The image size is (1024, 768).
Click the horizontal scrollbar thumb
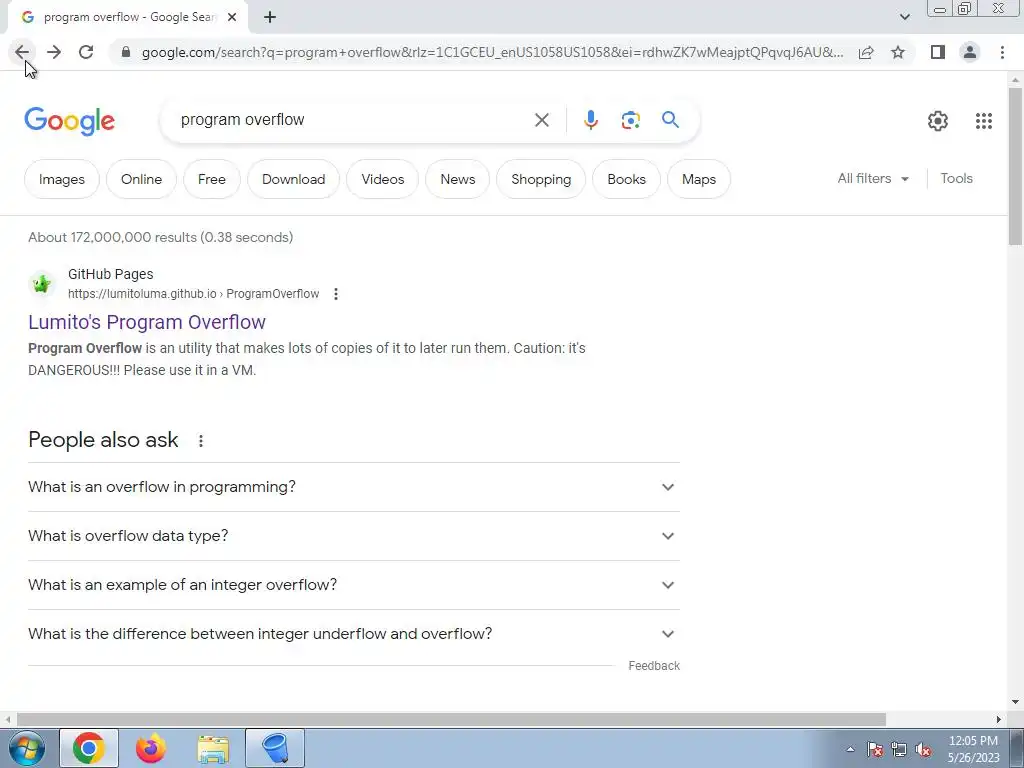451,720
